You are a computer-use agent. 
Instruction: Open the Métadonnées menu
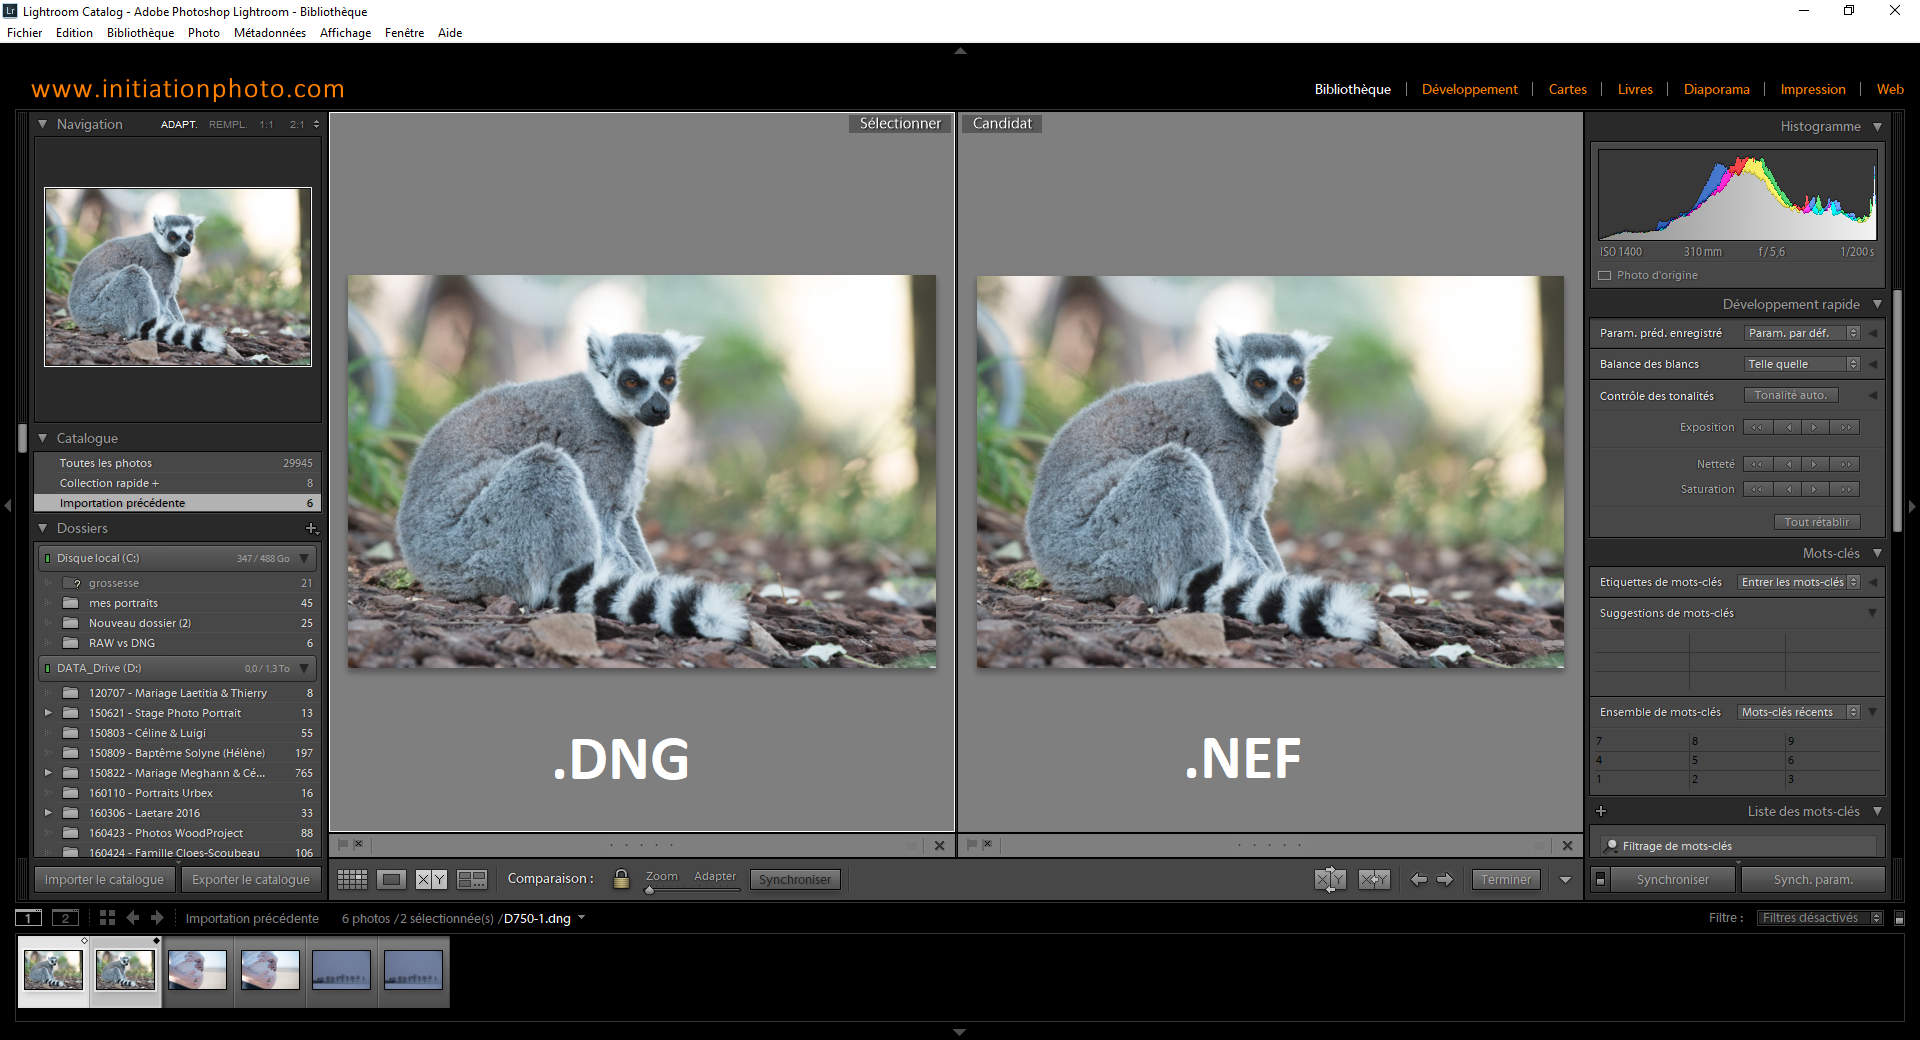point(269,33)
